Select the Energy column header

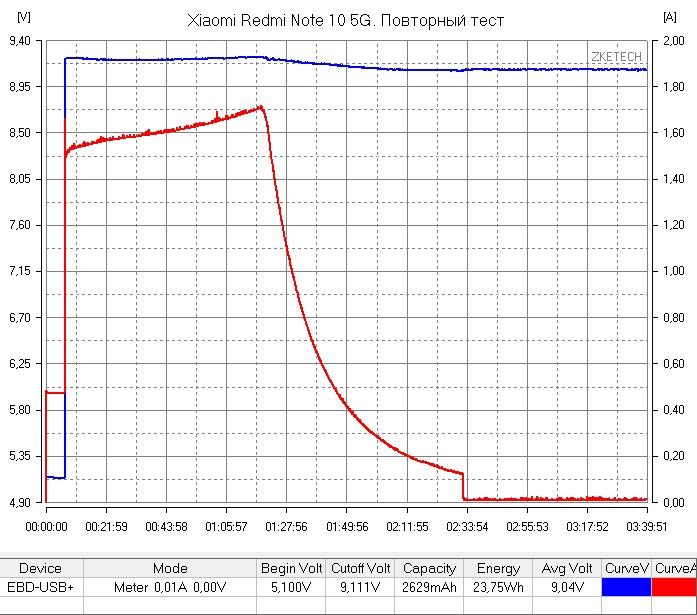(x=498, y=568)
